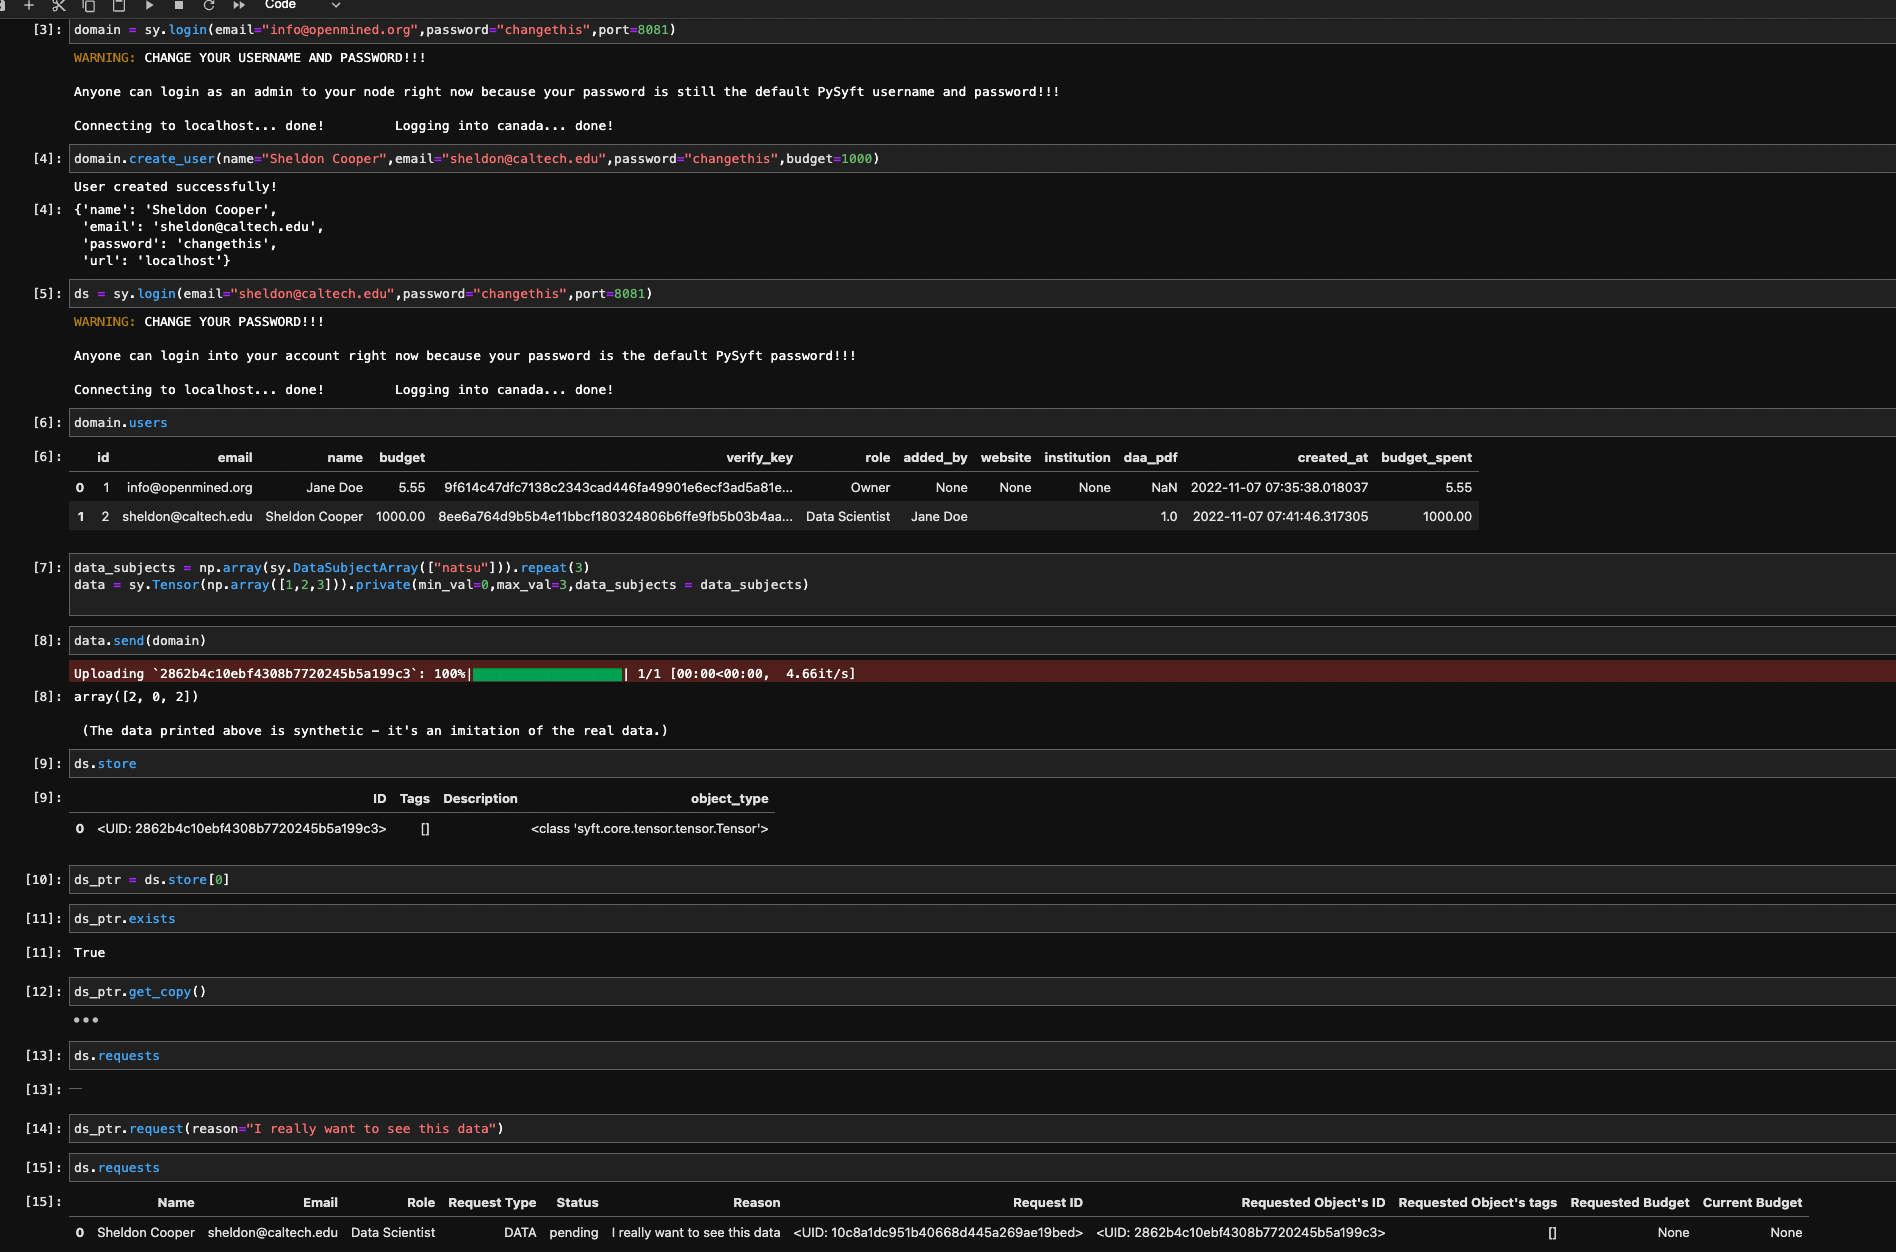Screen dimensions: 1896x1252
Task: Restart the kernel
Action: click(x=209, y=6)
